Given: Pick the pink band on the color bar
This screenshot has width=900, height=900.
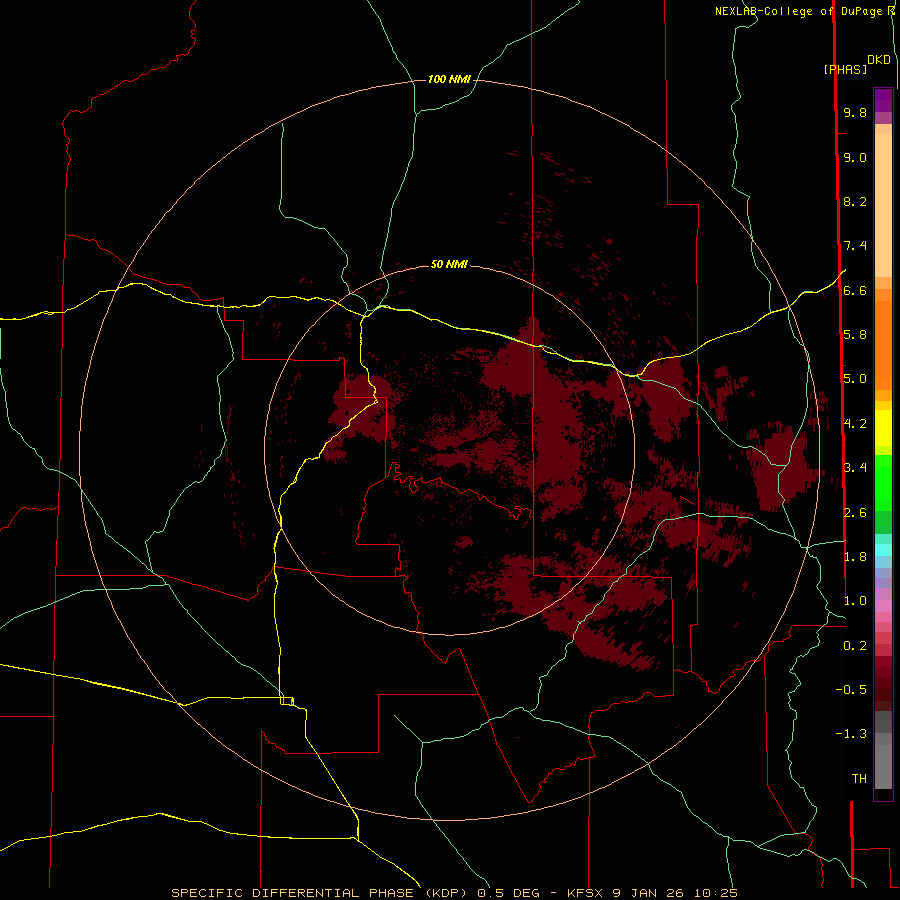Looking at the screenshot, I should click(x=883, y=606).
